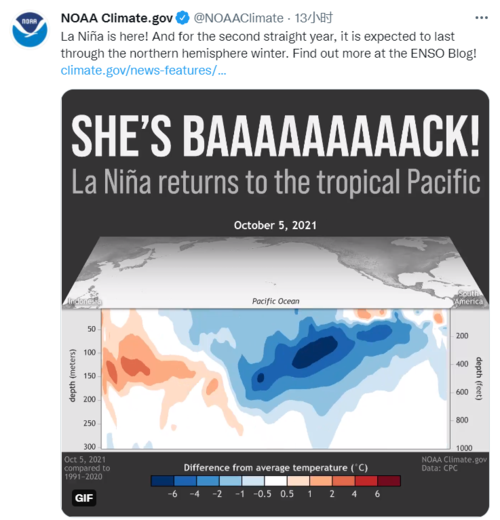
Task: Click the blue verified badge icon
Action: [x=182, y=18]
